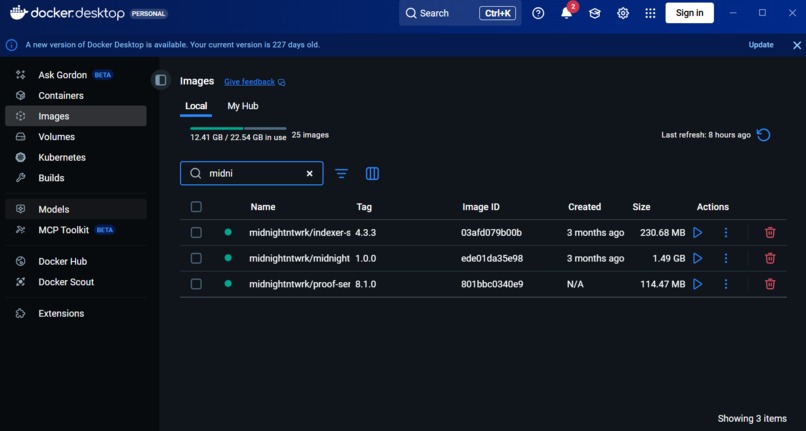Sort by Image ID column header
Image resolution: width=806 pixels, height=431 pixels.
[x=481, y=207]
